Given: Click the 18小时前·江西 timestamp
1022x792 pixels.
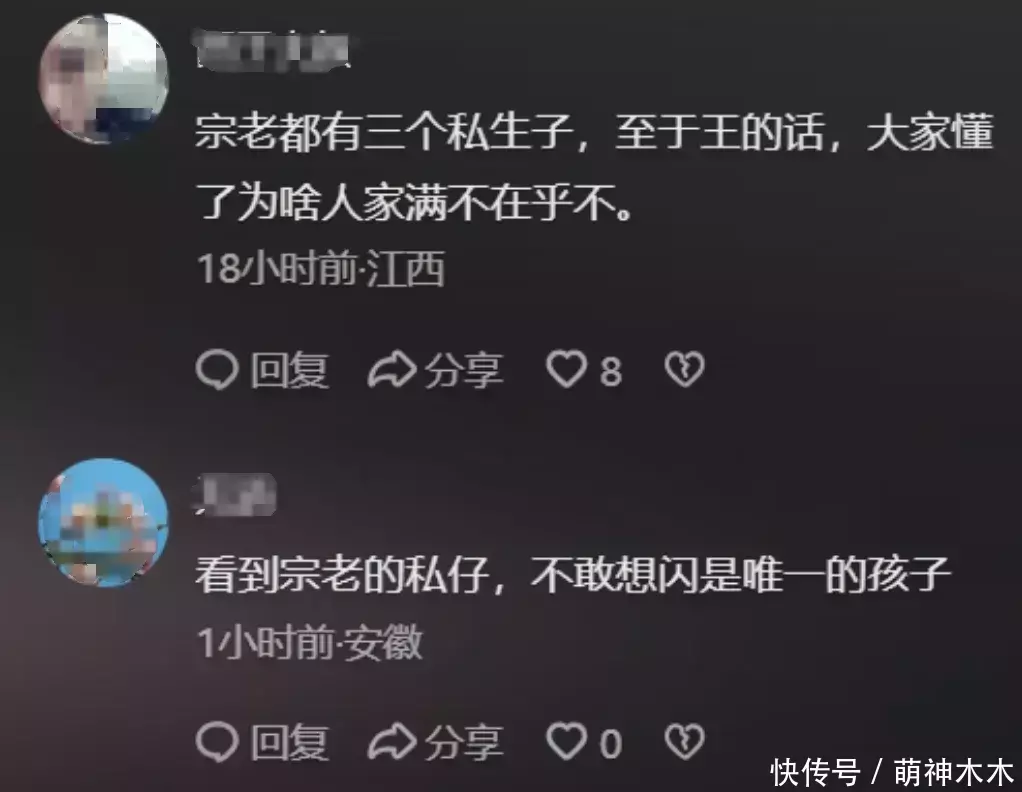Looking at the screenshot, I should [321, 269].
